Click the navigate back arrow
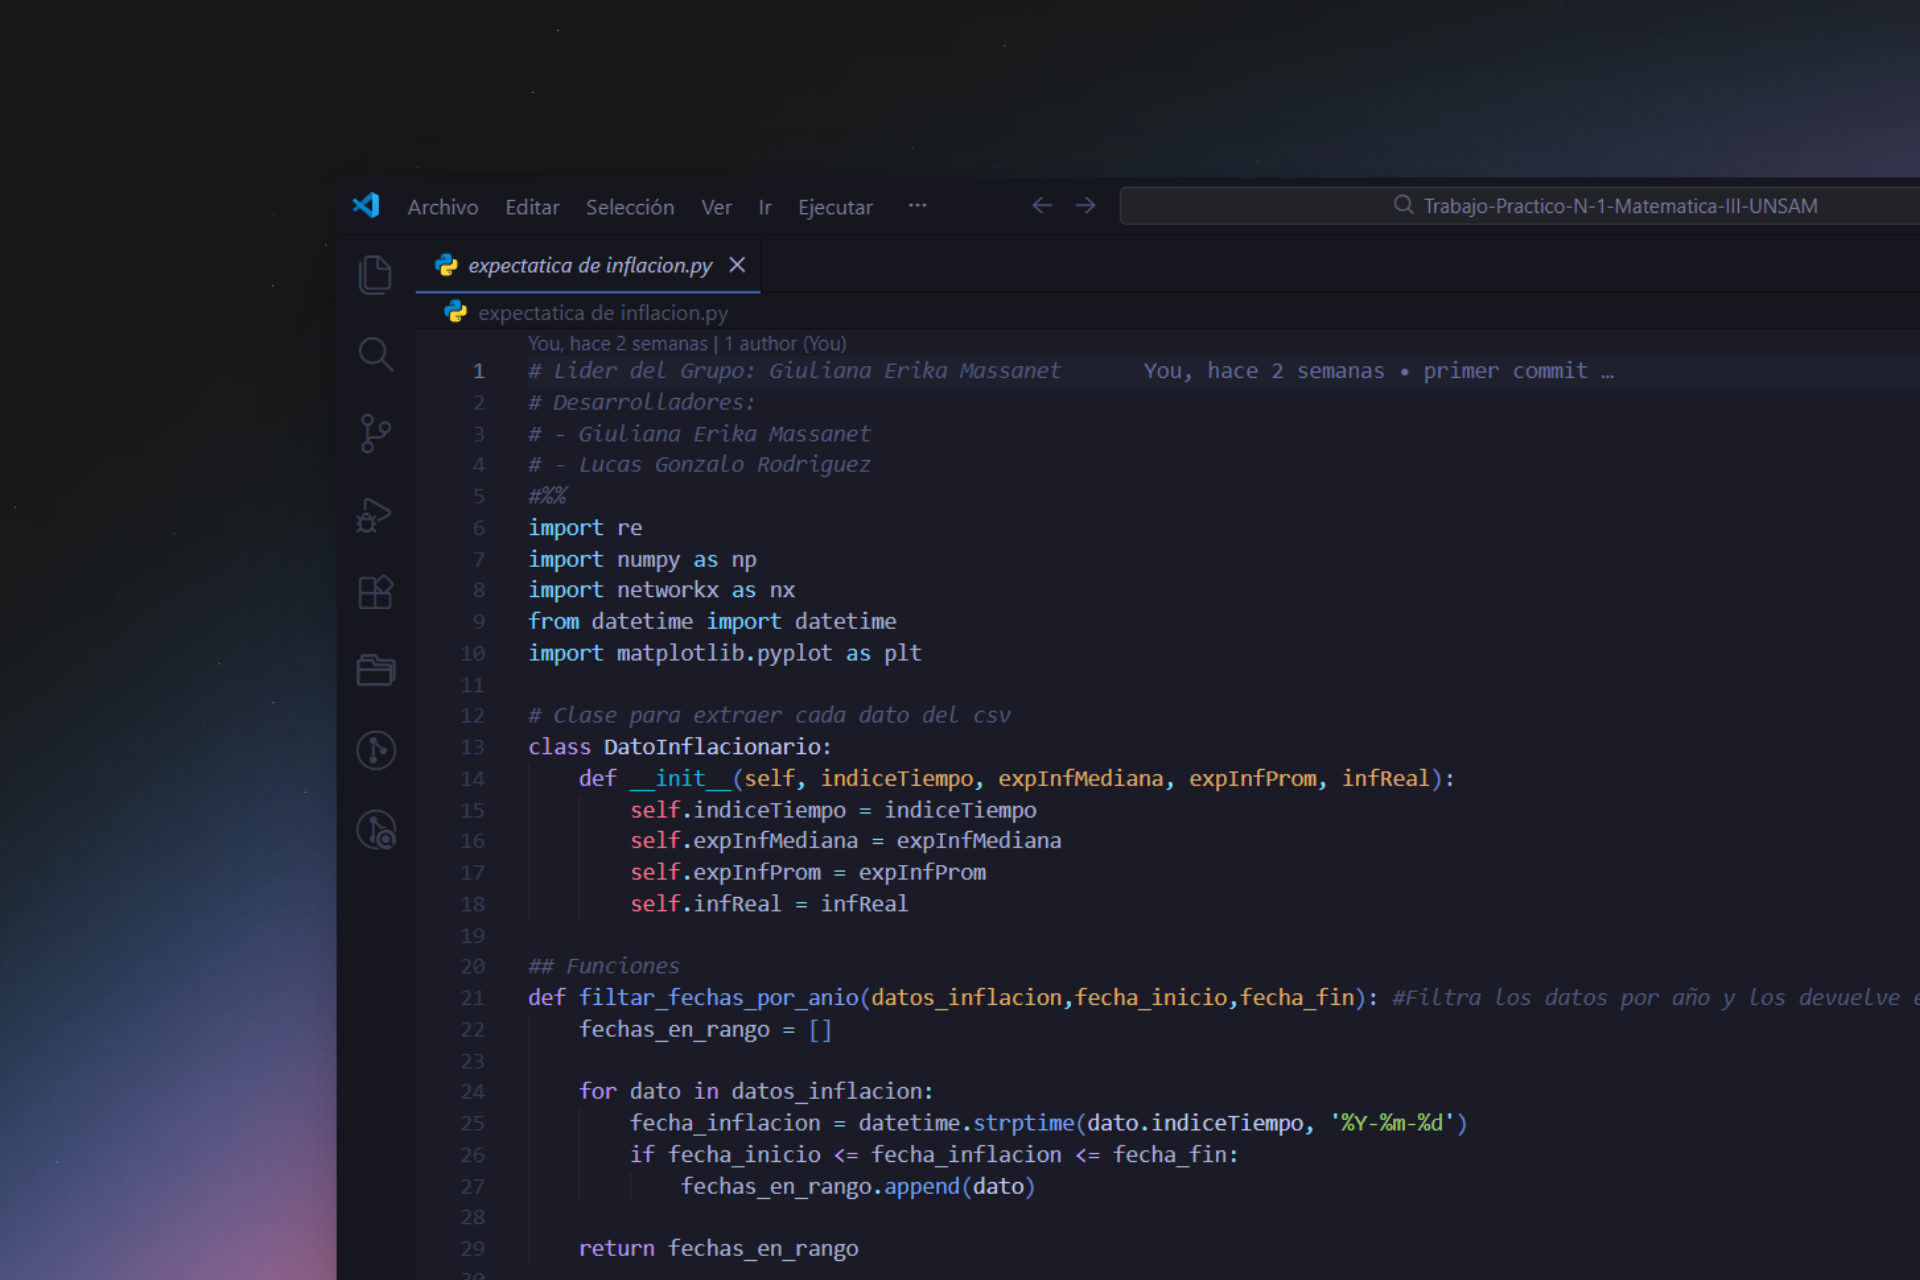Viewport: 1920px width, 1280px height. (1042, 205)
